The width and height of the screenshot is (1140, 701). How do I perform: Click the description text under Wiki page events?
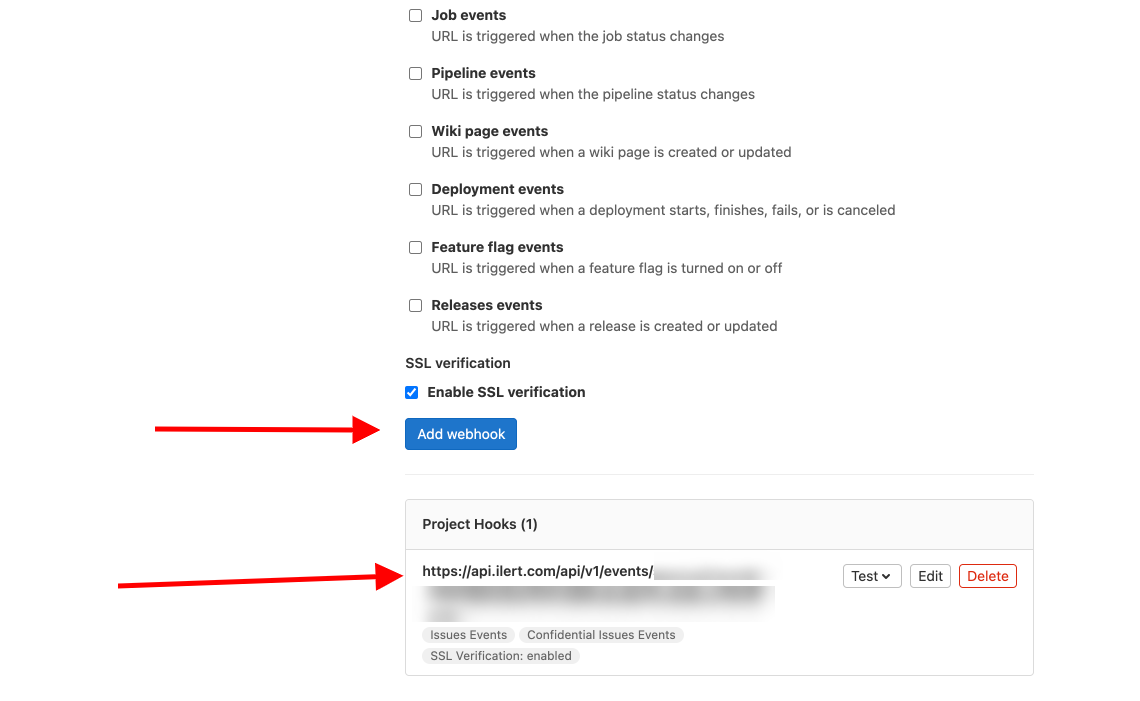pyautogui.click(x=611, y=153)
